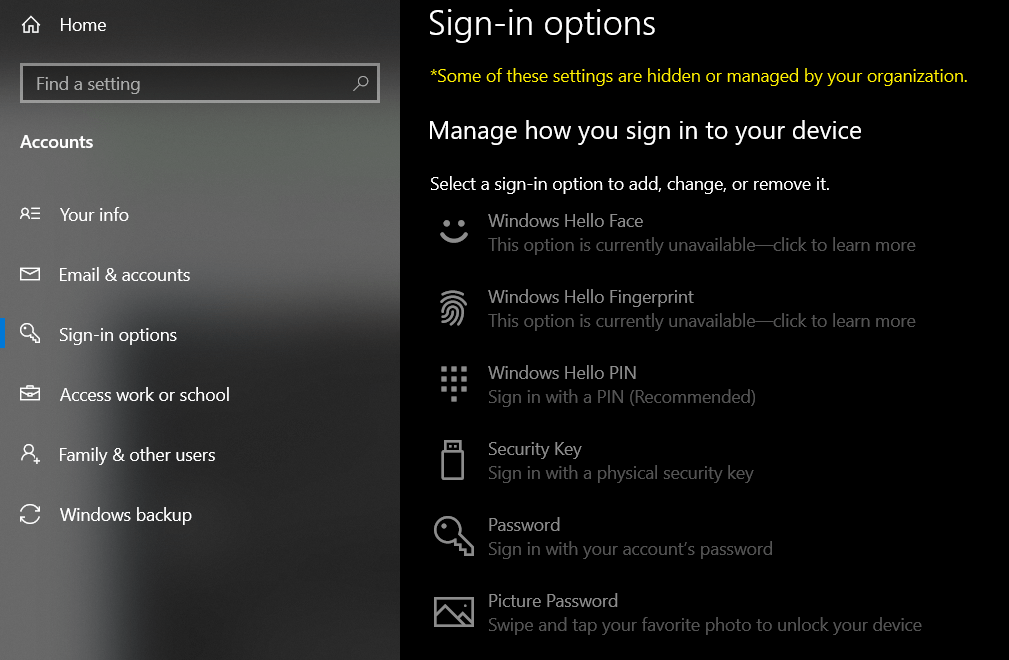1009x660 pixels.
Task: Click the search magnifier icon
Action: pyautogui.click(x=361, y=83)
